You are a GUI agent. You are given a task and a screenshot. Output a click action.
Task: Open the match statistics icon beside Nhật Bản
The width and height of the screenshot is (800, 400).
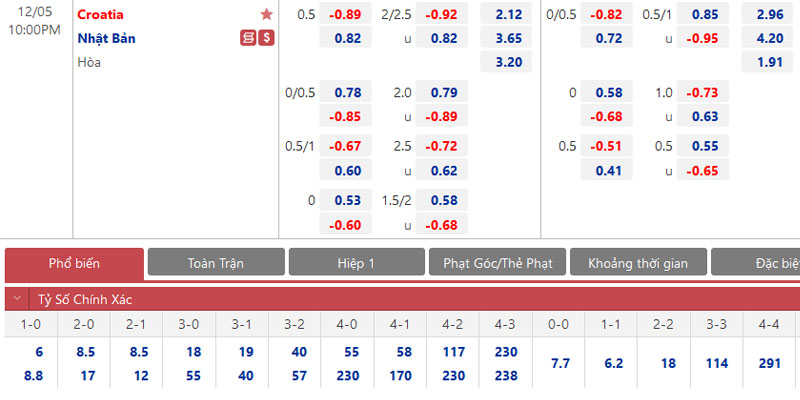click(x=248, y=38)
